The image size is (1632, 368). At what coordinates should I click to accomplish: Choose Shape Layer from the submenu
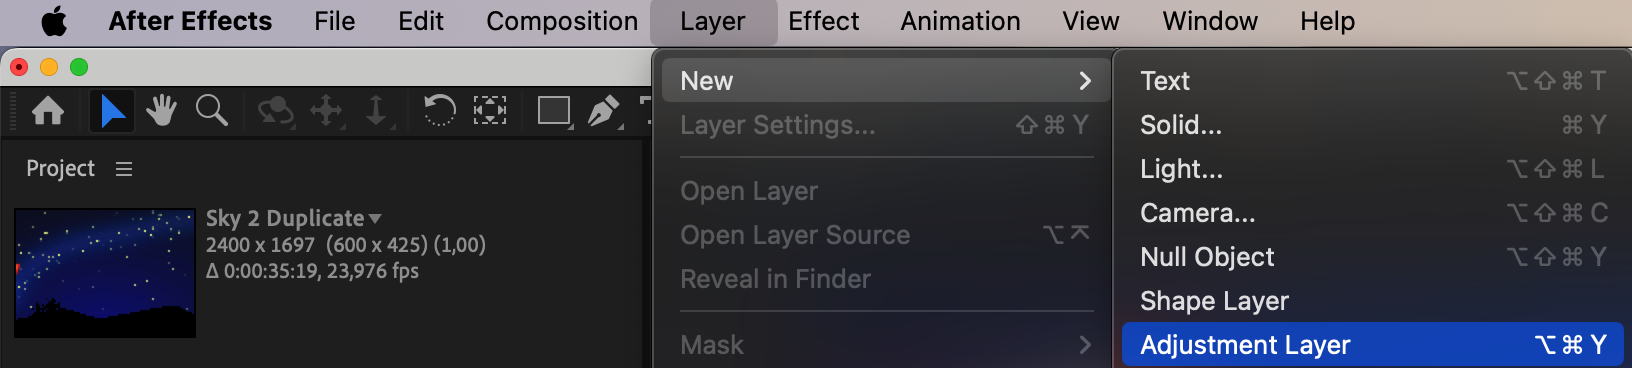1372,301
